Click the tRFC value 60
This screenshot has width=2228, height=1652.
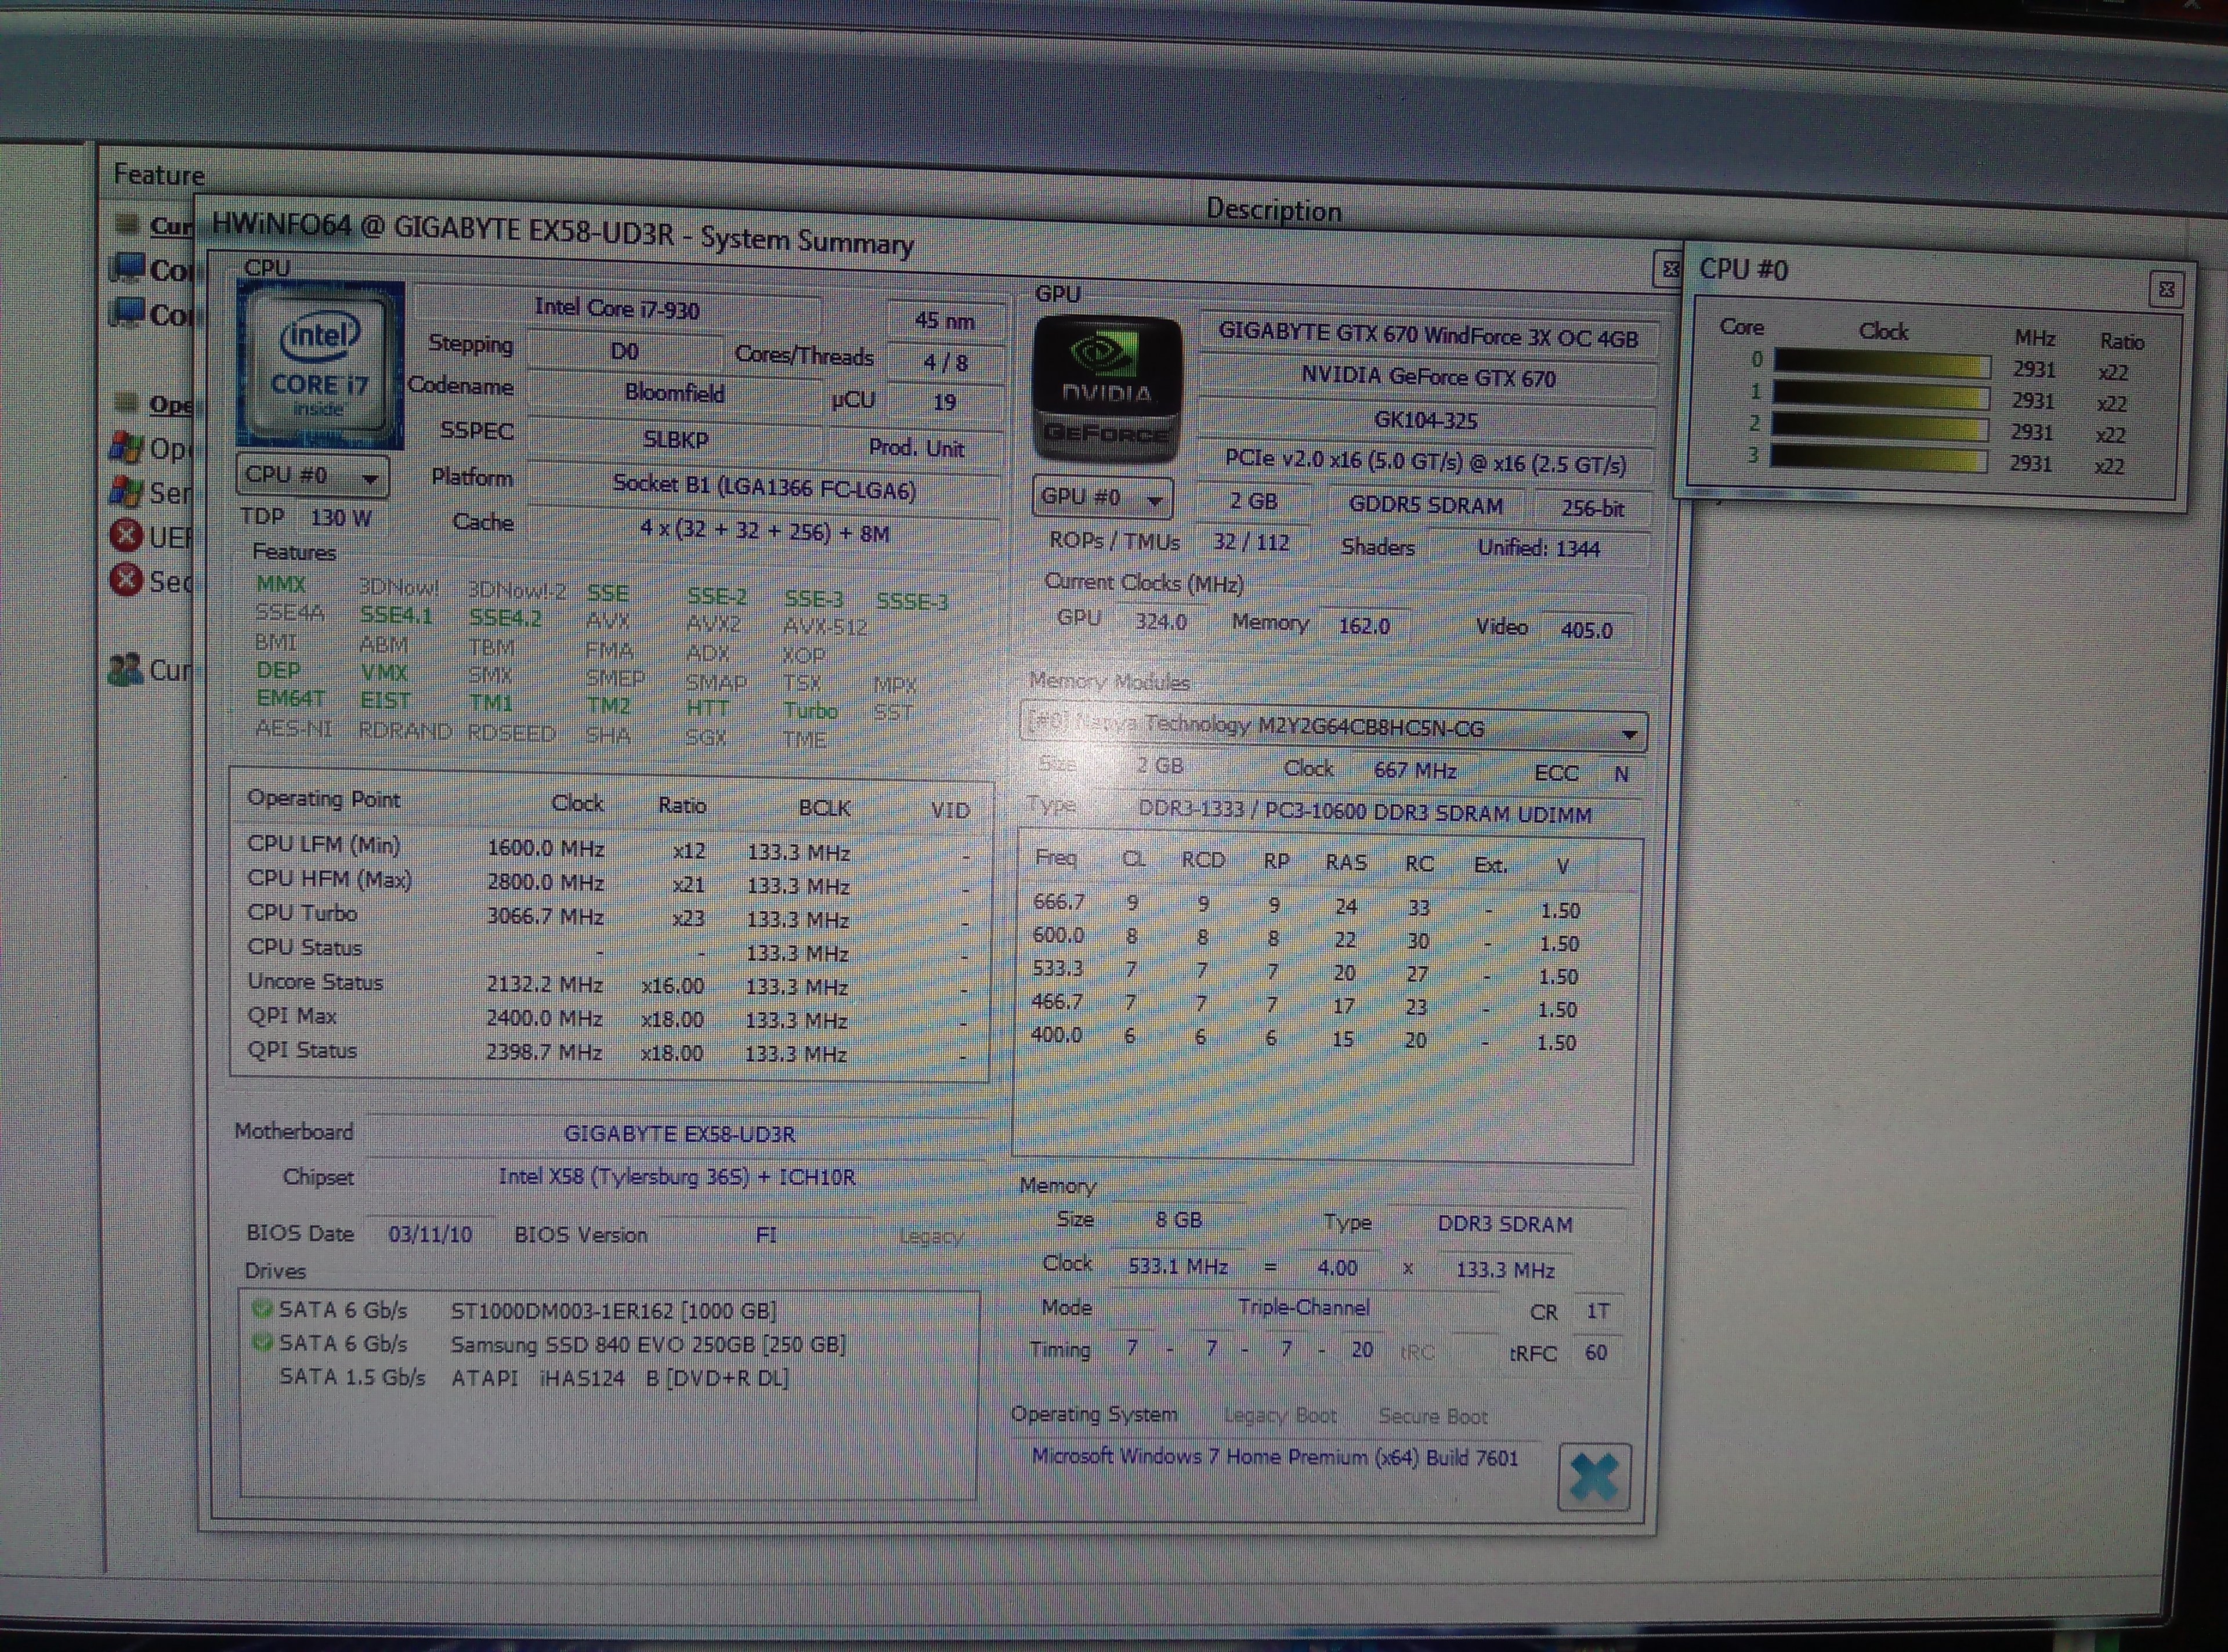tap(1596, 1353)
